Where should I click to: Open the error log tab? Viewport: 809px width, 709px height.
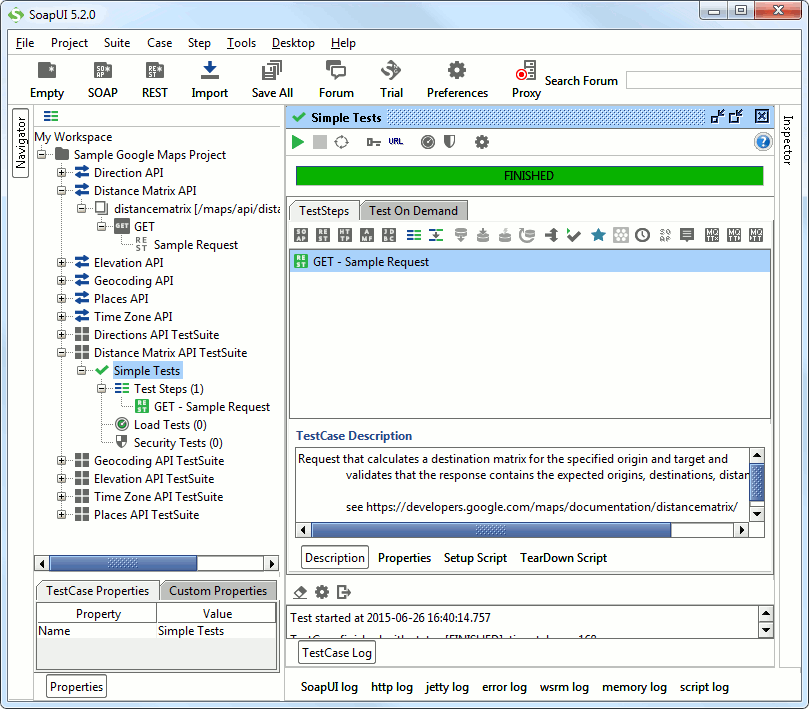coord(504,687)
